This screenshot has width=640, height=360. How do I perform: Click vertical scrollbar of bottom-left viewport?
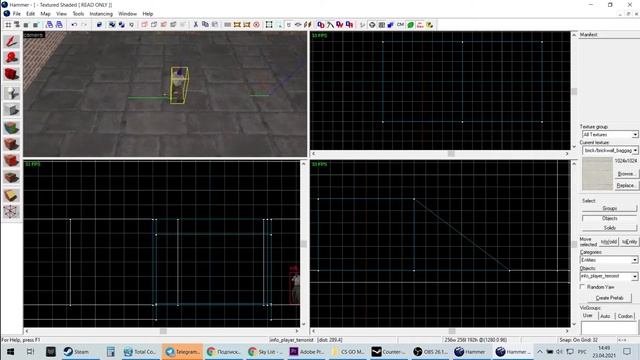pos(303,244)
